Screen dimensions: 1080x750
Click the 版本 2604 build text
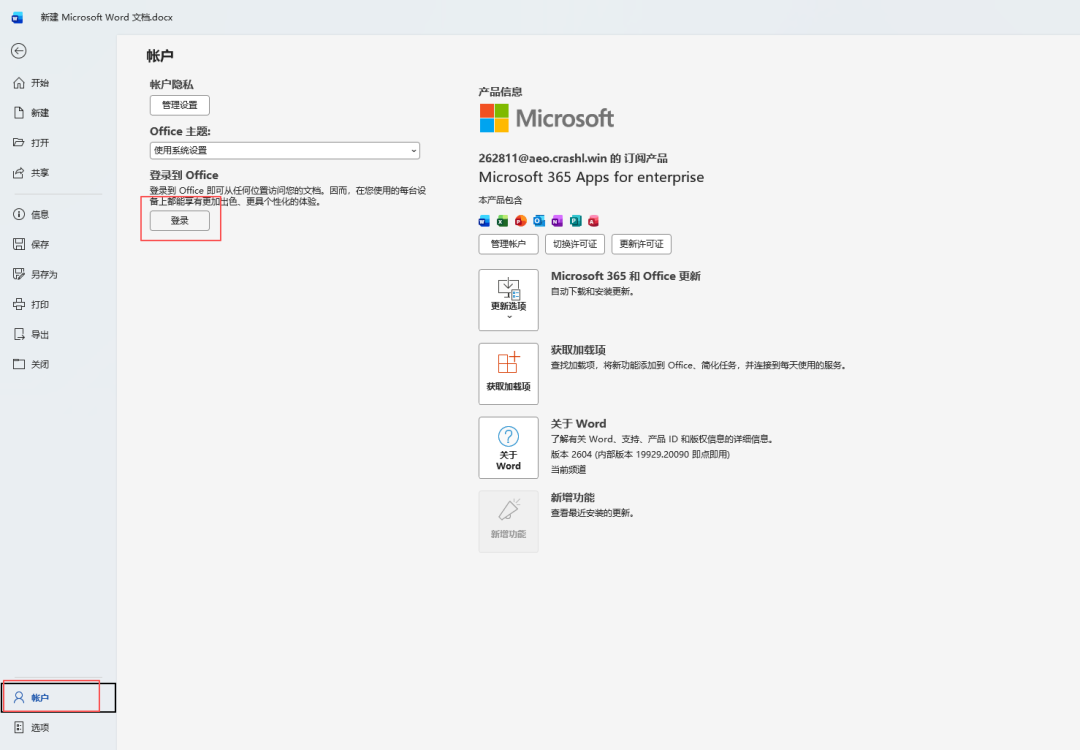point(640,455)
